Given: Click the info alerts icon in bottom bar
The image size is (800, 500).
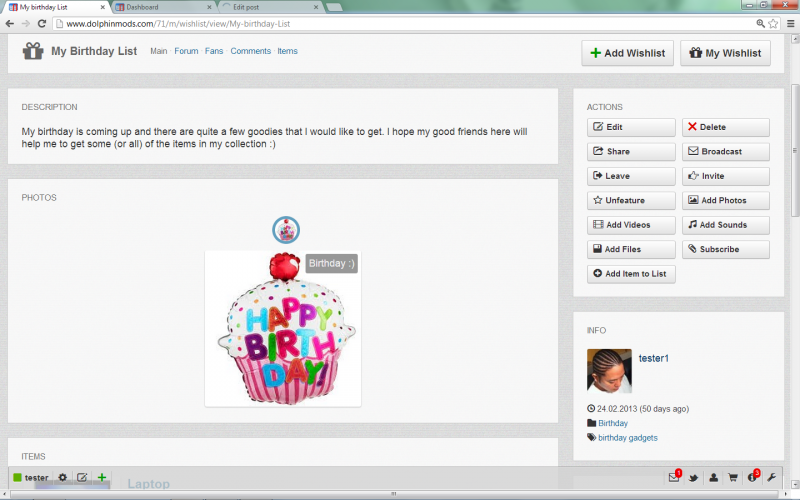Looking at the screenshot, I should tap(752, 478).
